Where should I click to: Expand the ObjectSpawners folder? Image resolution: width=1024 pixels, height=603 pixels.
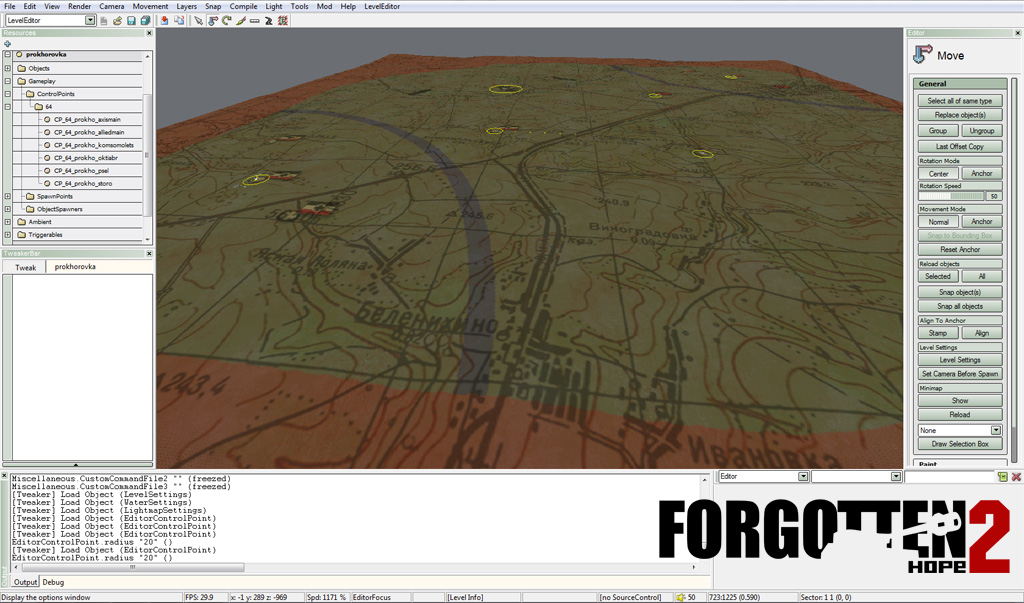coord(8,209)
